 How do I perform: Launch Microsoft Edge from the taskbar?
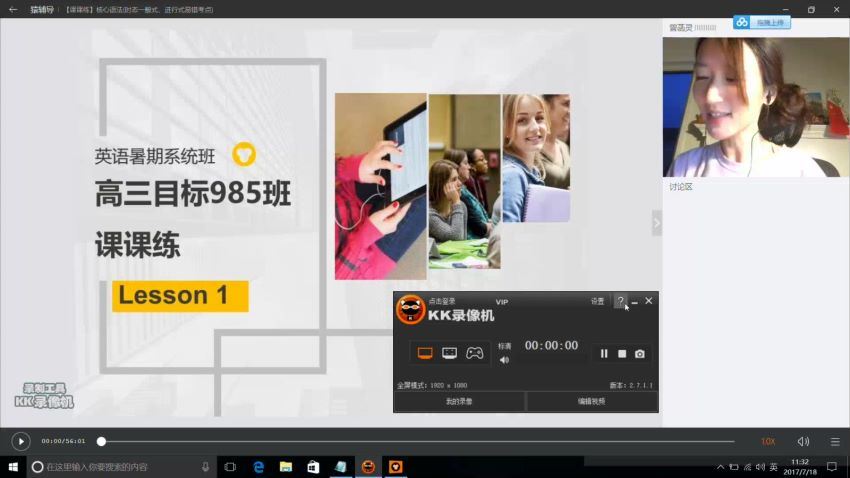(259, 467)
